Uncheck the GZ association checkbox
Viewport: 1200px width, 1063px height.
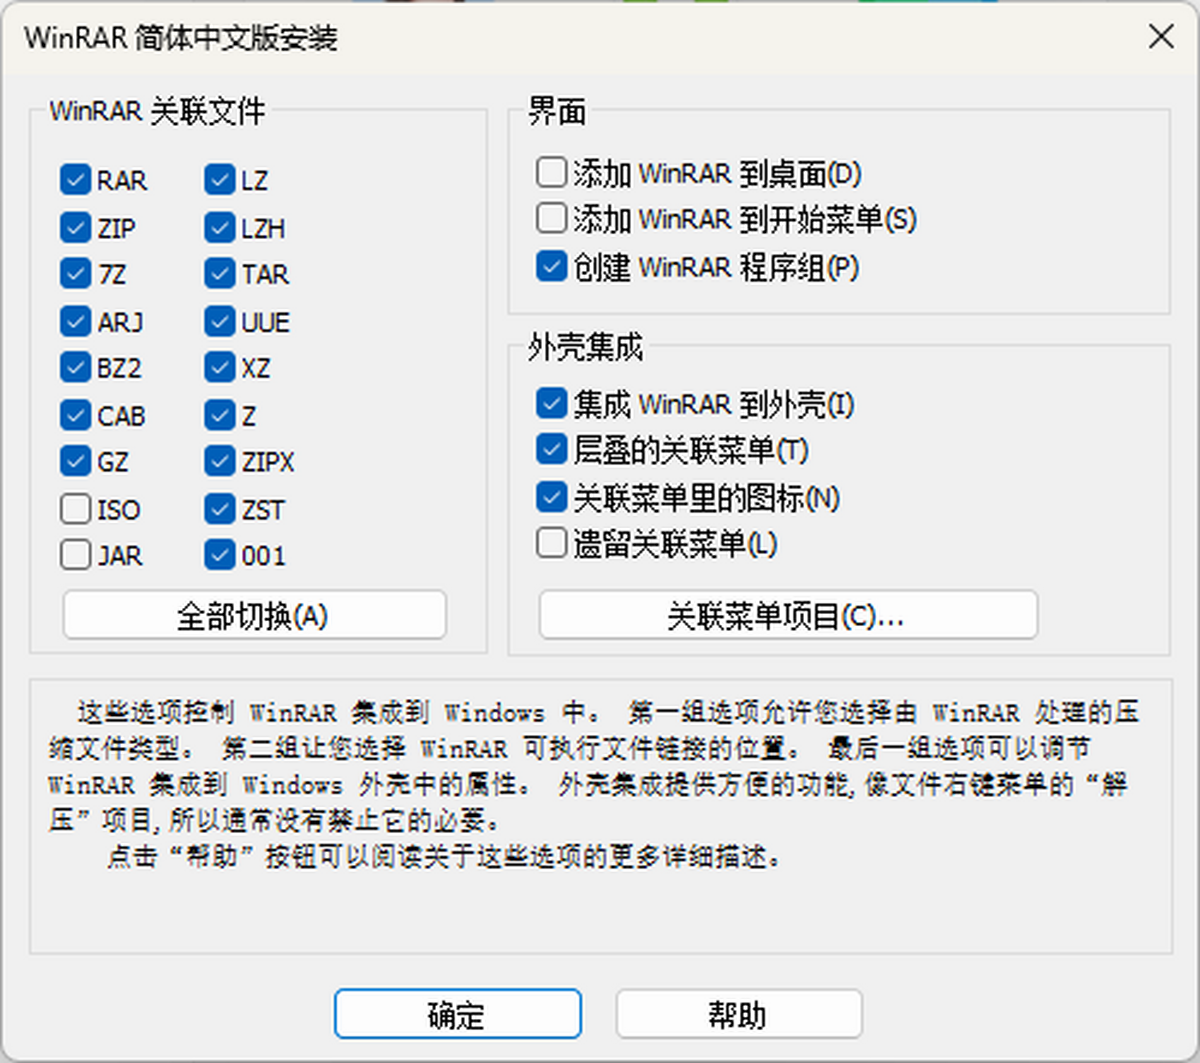tap(75, 461)
